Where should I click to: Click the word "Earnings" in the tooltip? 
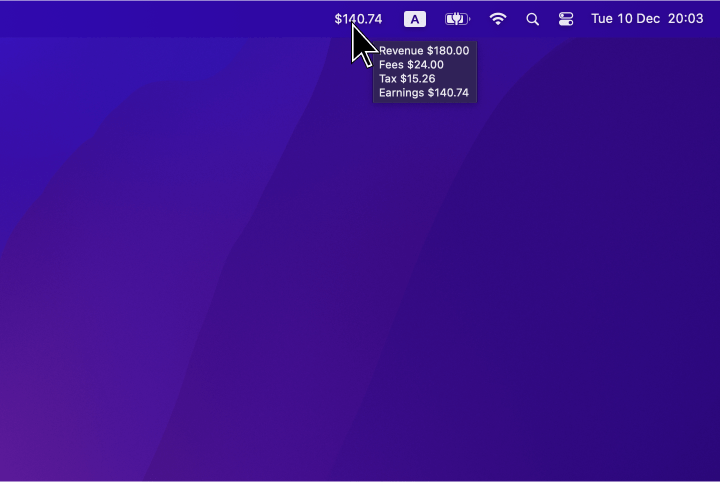point(401,93)
